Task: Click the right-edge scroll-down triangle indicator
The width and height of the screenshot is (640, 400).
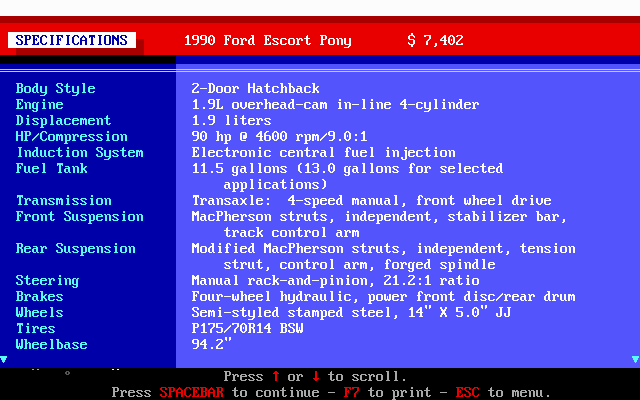Action: 635,358
